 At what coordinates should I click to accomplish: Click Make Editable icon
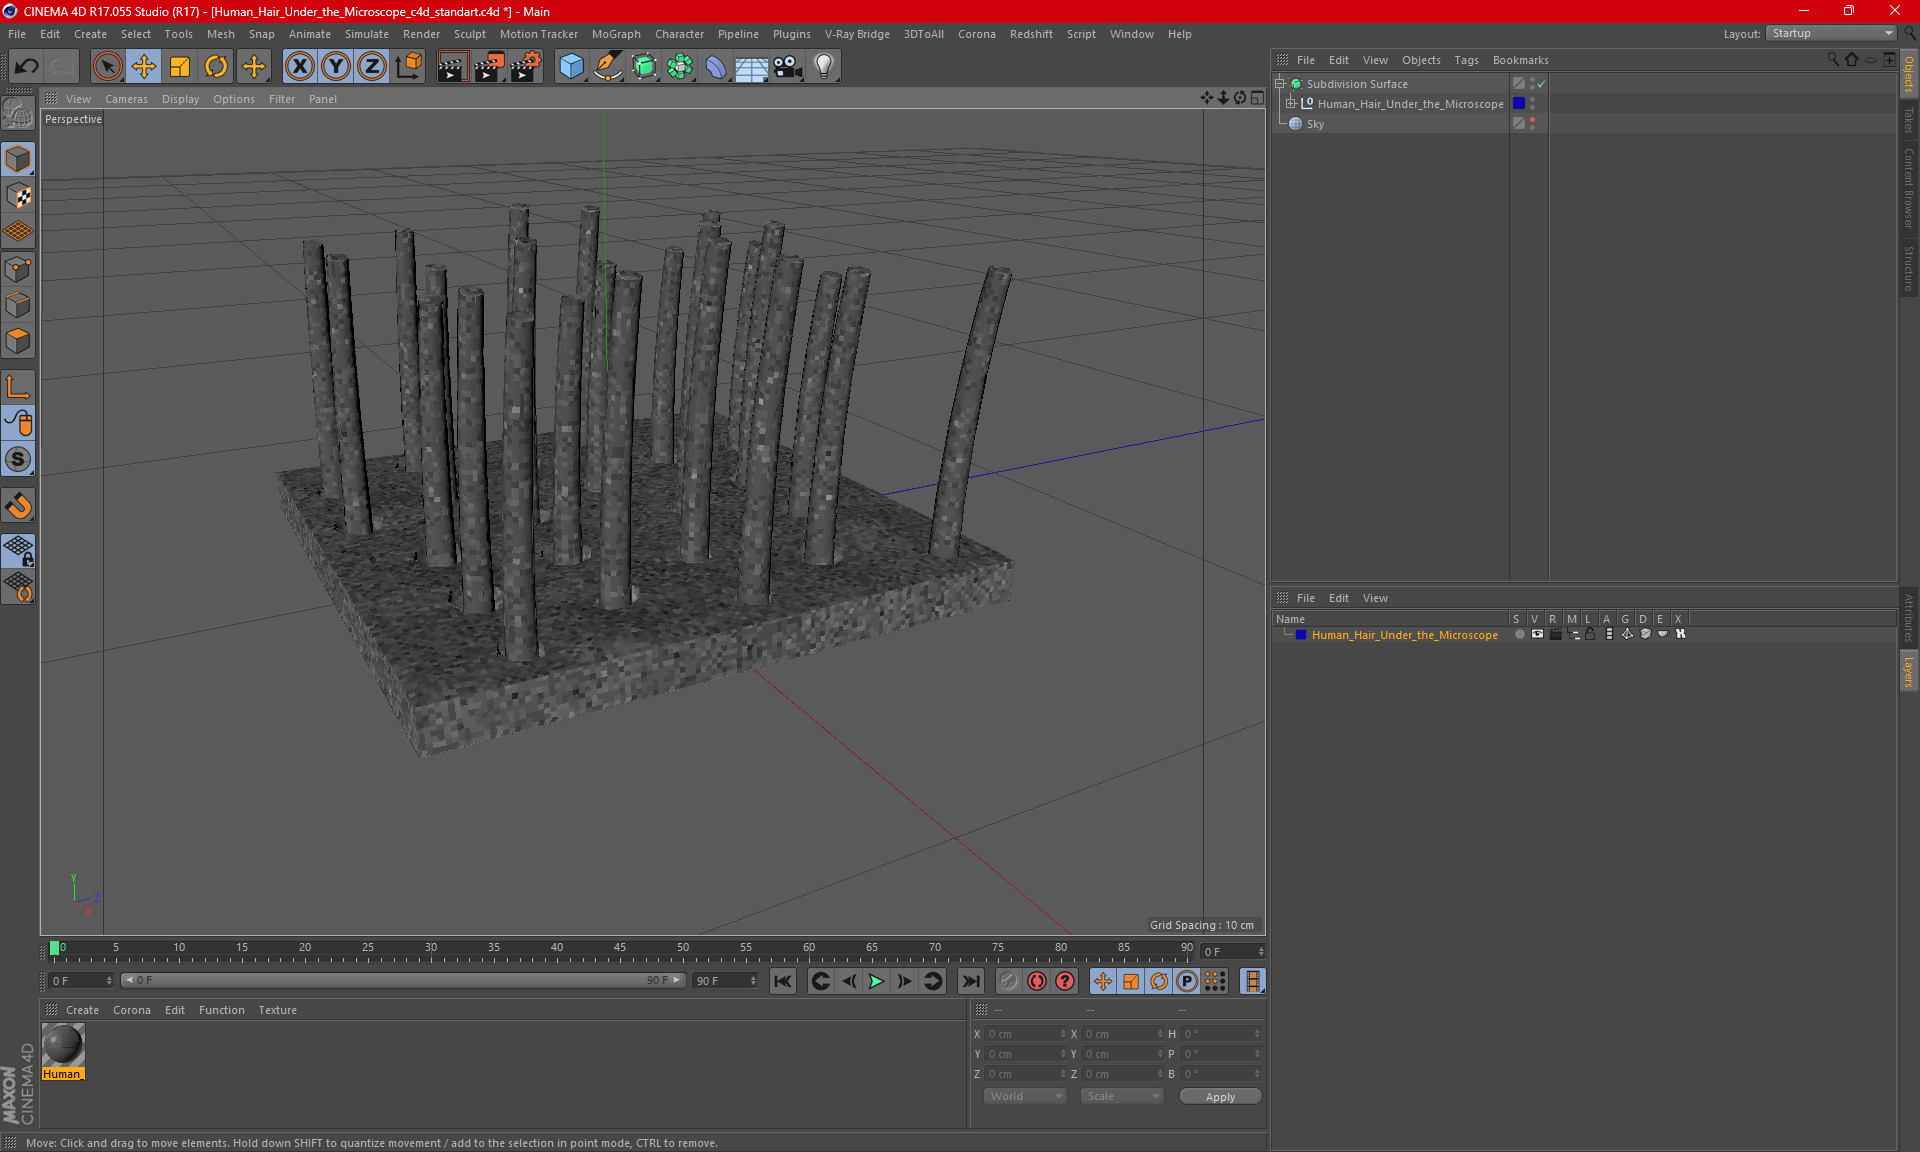coord(18,114)
